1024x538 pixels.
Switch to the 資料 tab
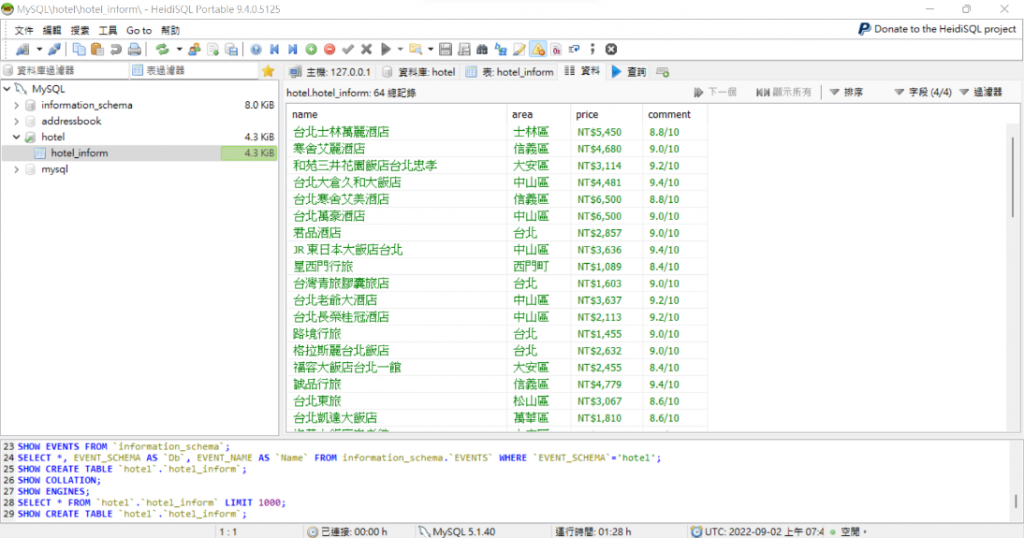click(x=582, y=72)
